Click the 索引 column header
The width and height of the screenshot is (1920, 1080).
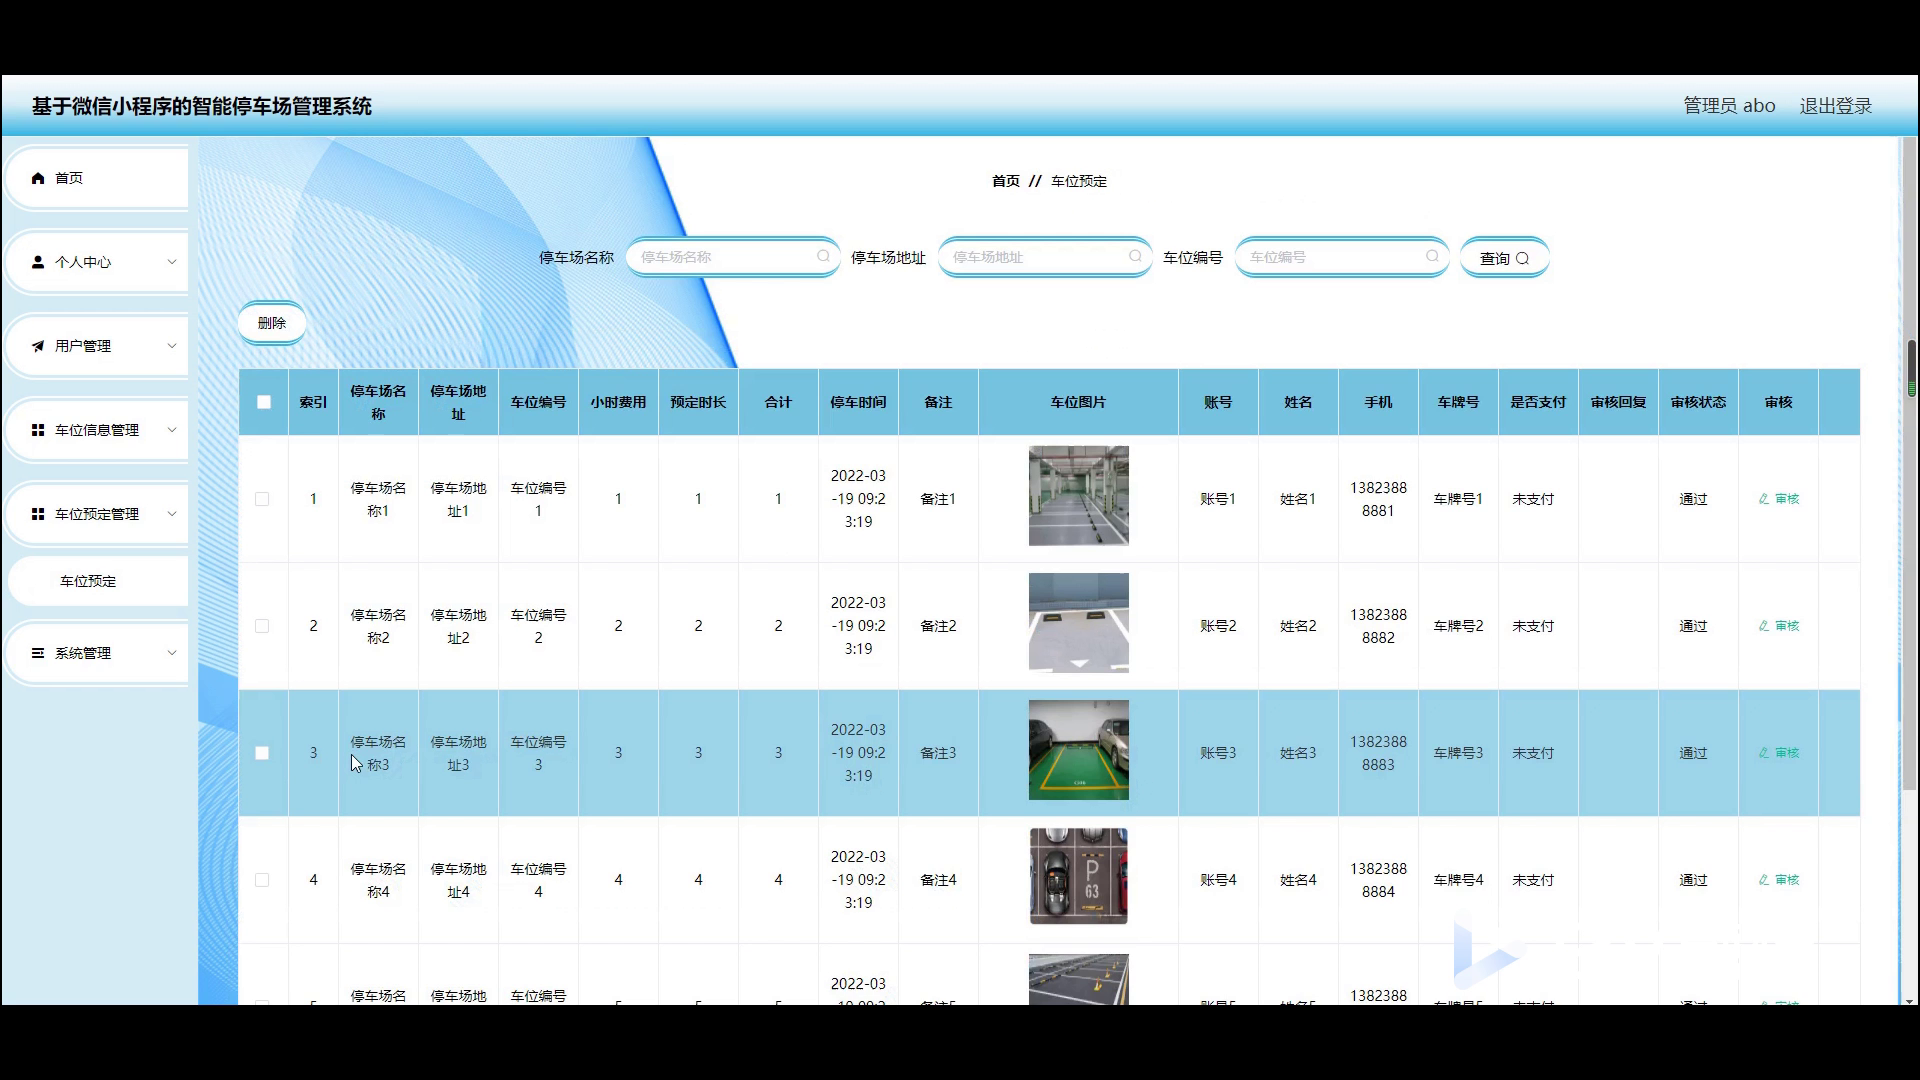click(x=313, y=402)
